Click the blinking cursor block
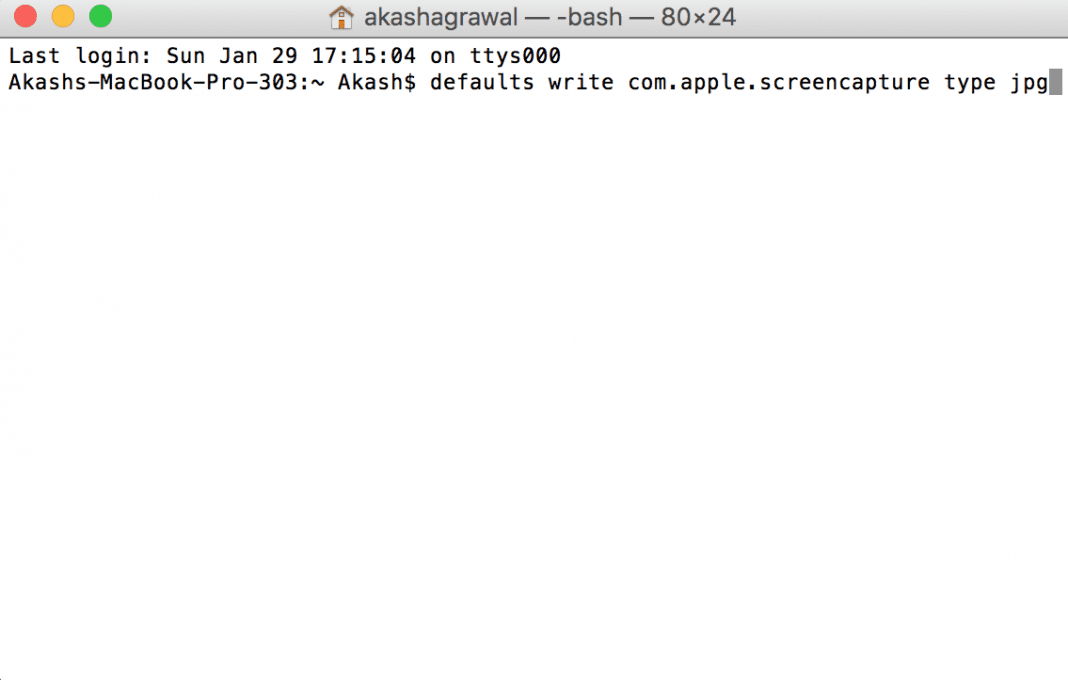The height and width of the screenshot is (680, 1068). (1057, 82)
